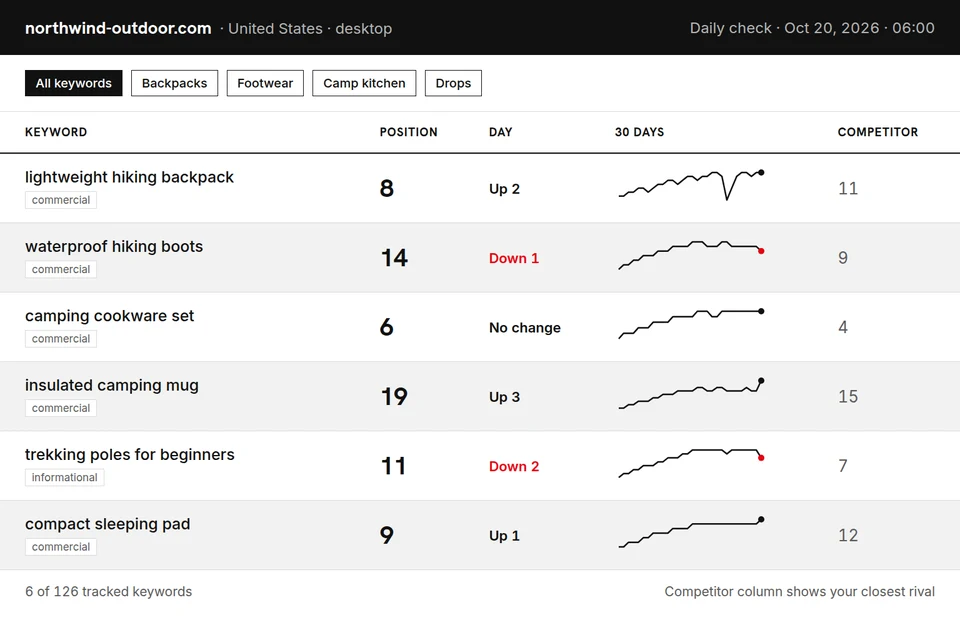The height and width of the screenshot is (640, 960).
Task: Click position 19 for insulated camping mug
Action: (394, 397)
